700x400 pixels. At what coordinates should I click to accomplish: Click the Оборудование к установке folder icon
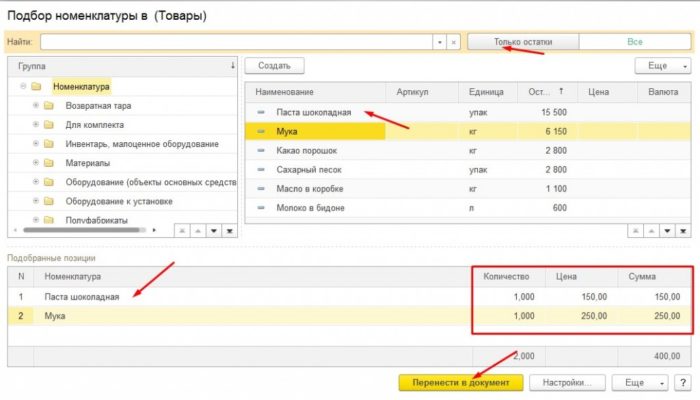(x=49, y=201)
